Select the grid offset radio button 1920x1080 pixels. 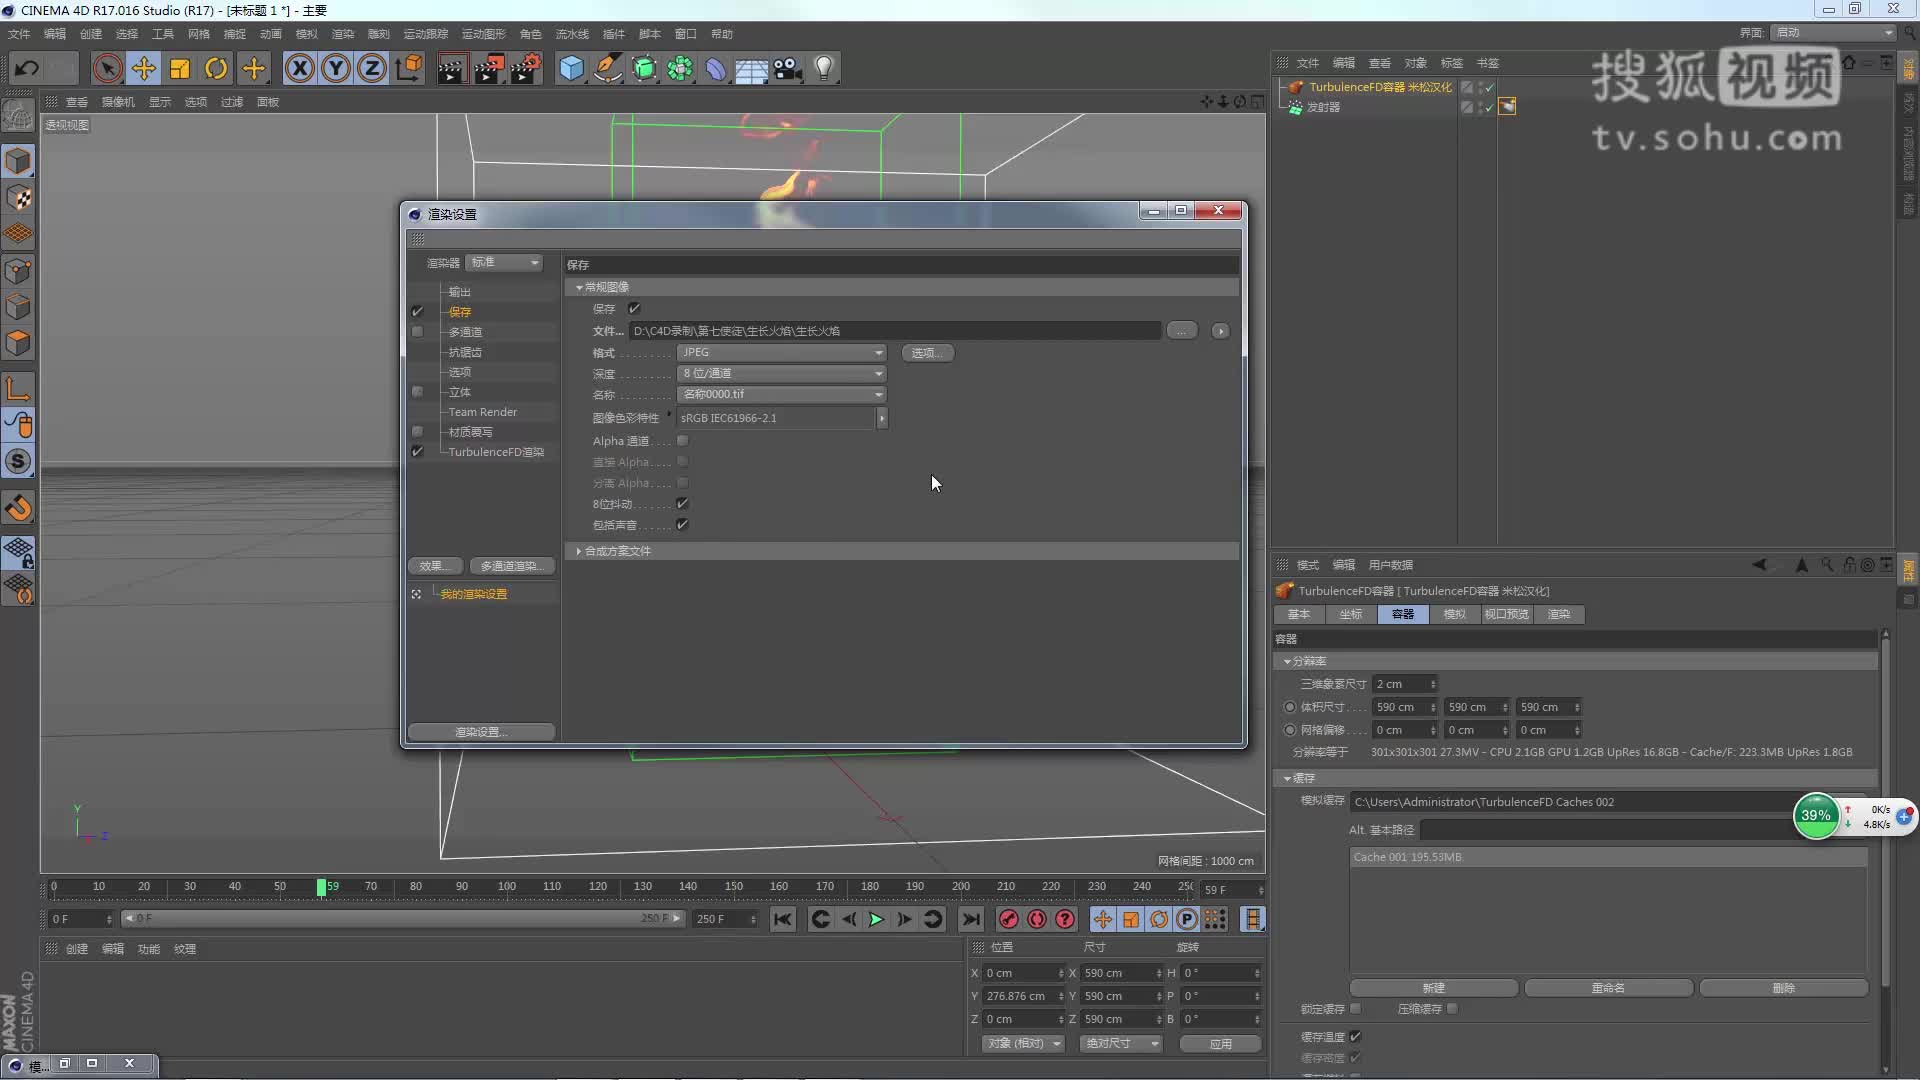[1290, 730]
